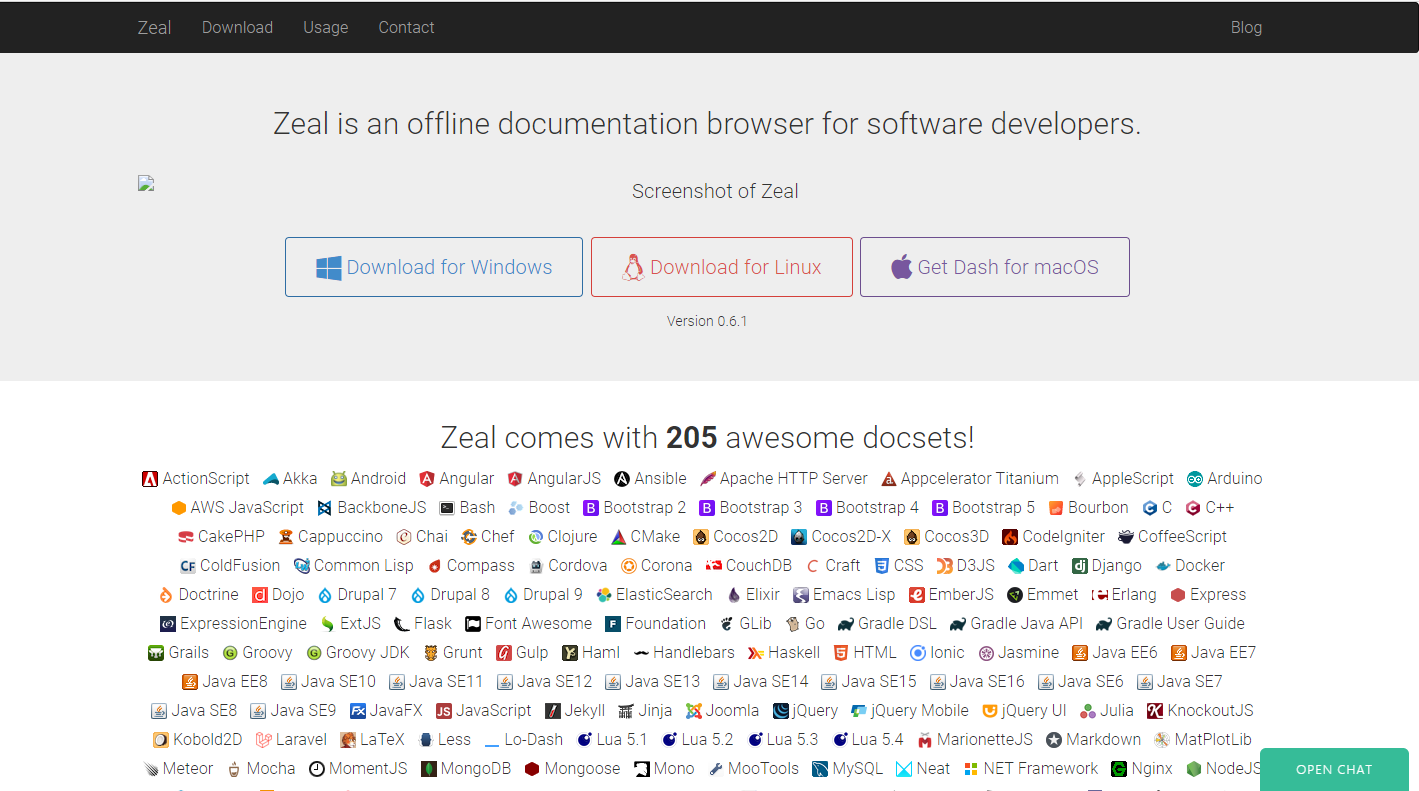Image resolution: width=1419 pixels, height=791 pixels.
Task: Click the CoffeeScript docset label
Action: click(1182, 537)
